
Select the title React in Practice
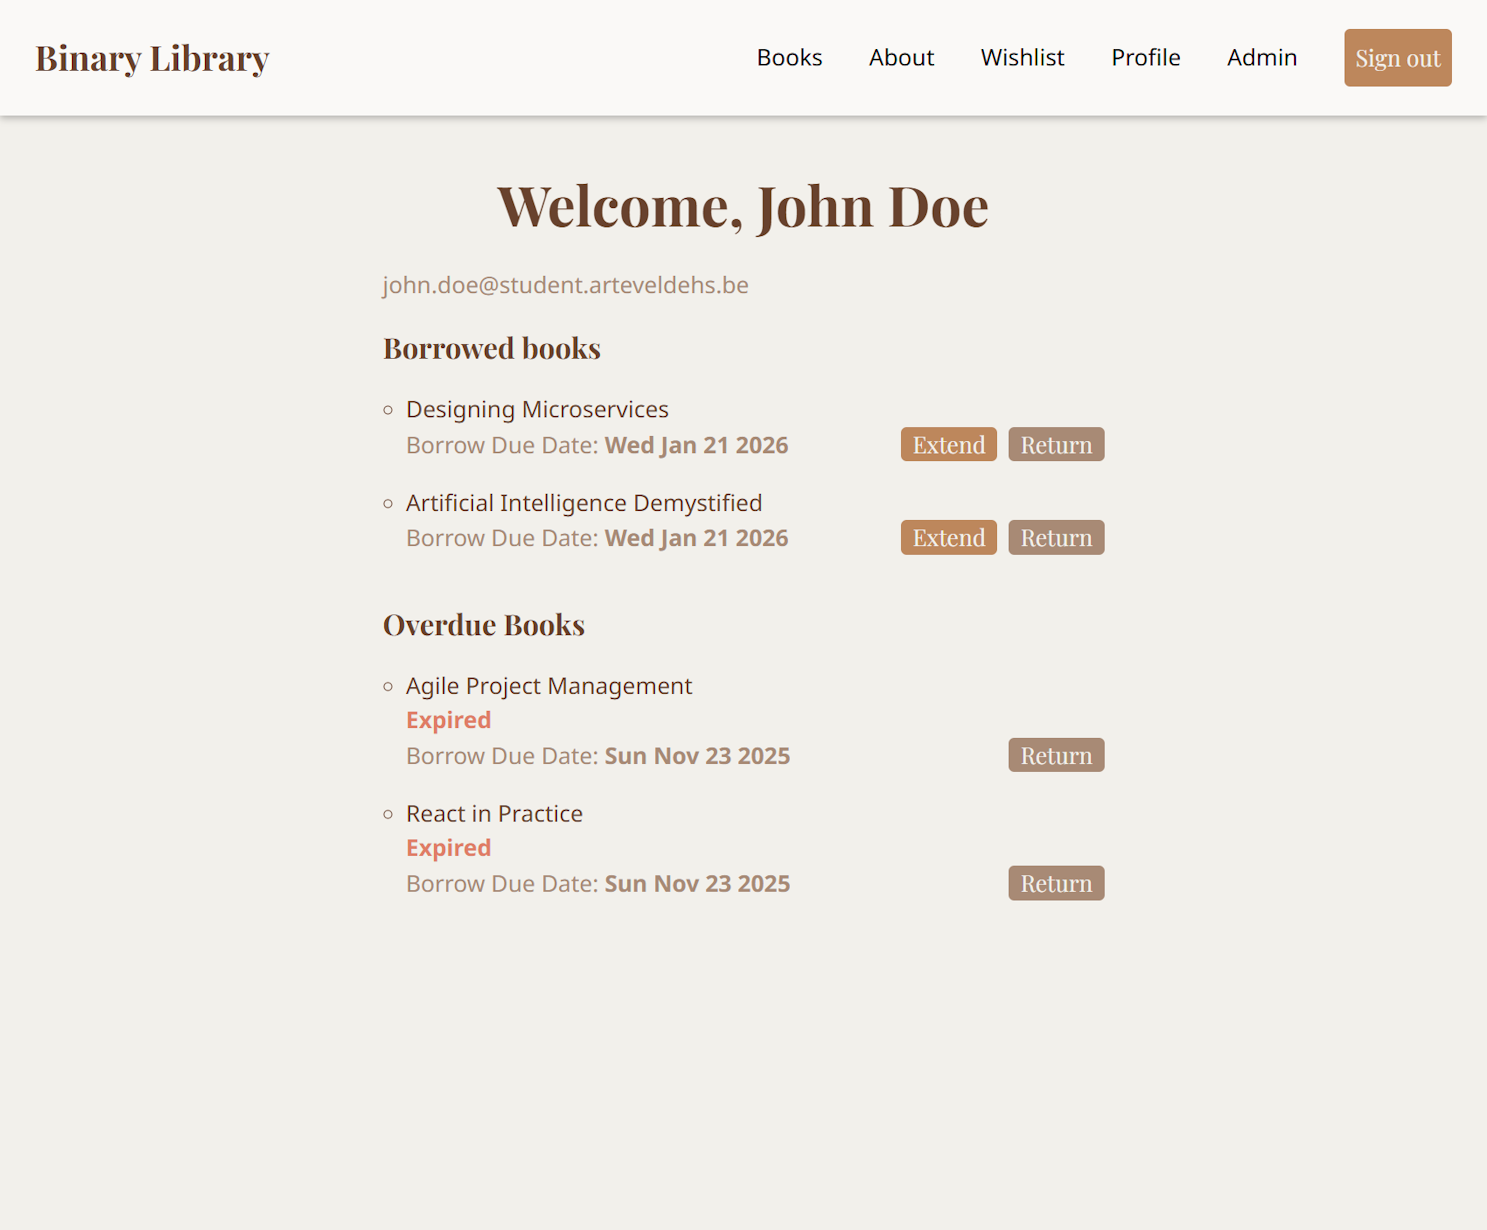494,814
